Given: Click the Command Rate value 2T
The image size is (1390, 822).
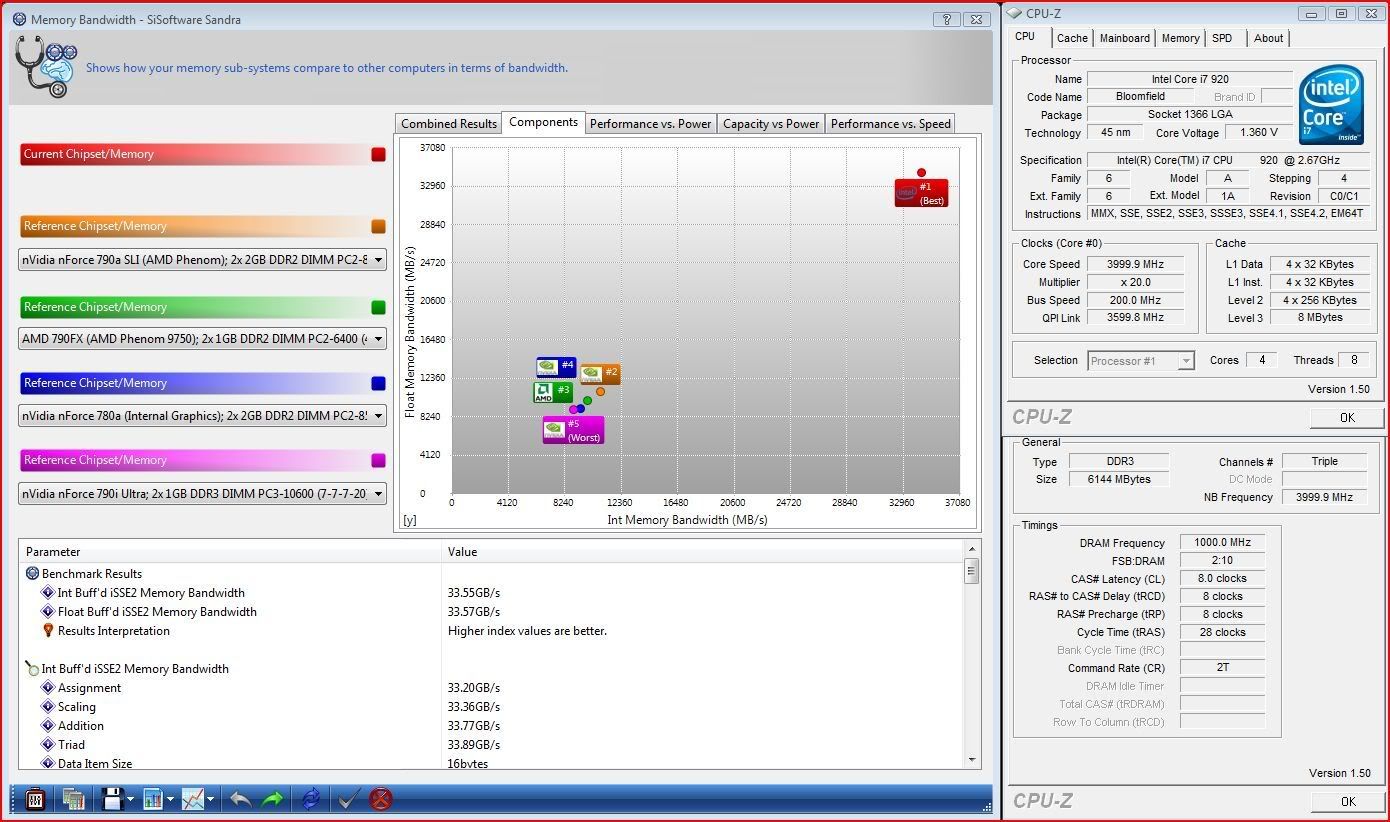Looking at the screenshot, I should (1222, 667).
